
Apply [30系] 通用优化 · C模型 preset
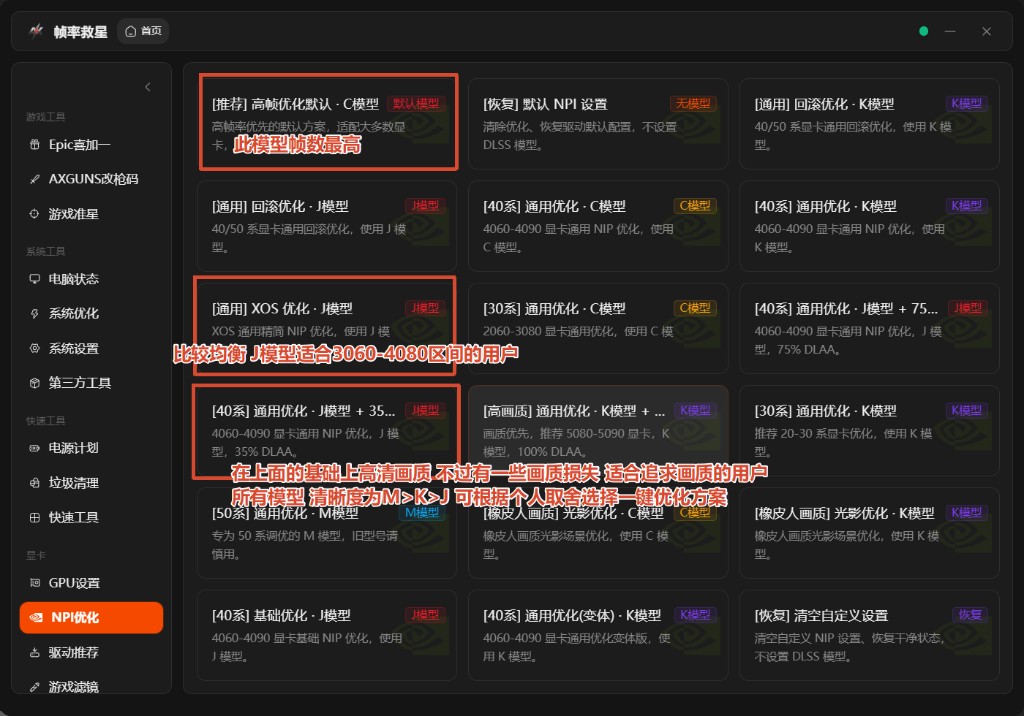point(598,329)
